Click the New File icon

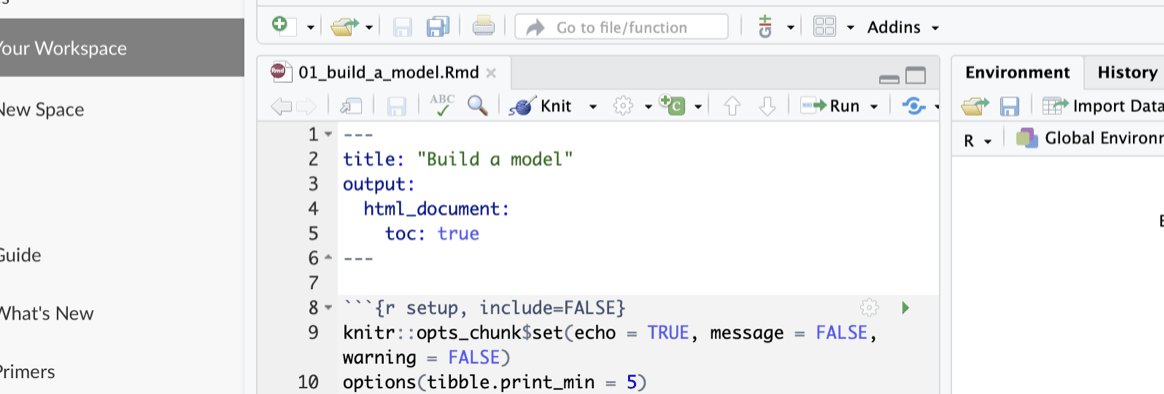(283, 27)
